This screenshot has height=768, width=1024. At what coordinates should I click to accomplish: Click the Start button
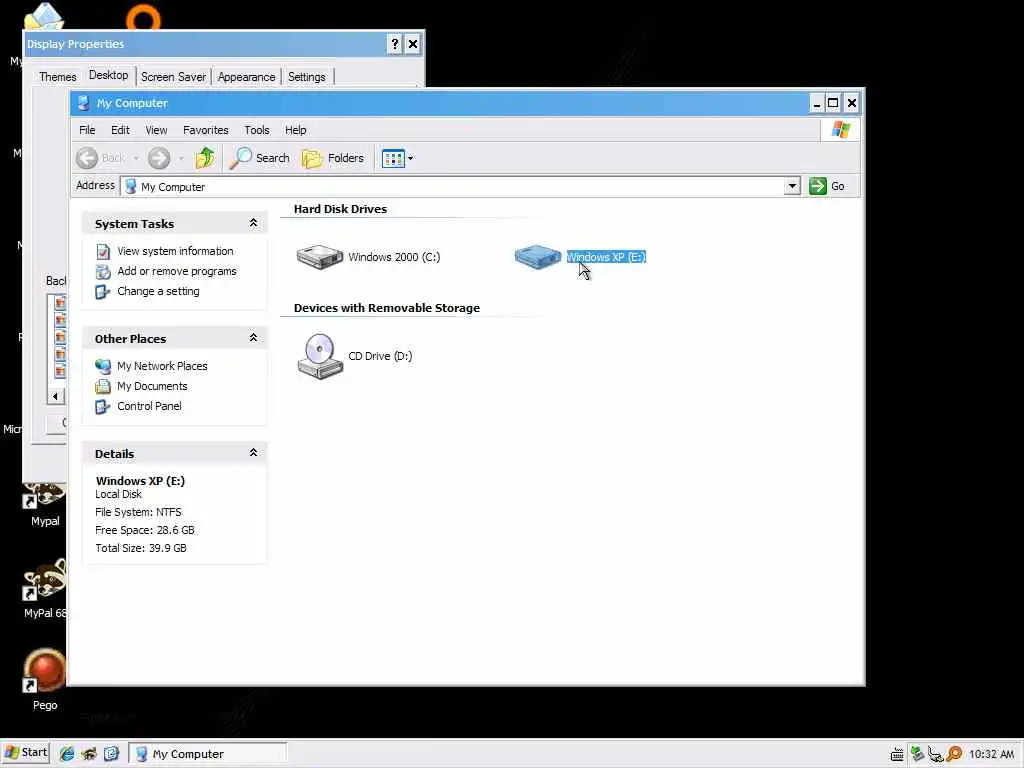pyautogui.click(x=26, y=752)
